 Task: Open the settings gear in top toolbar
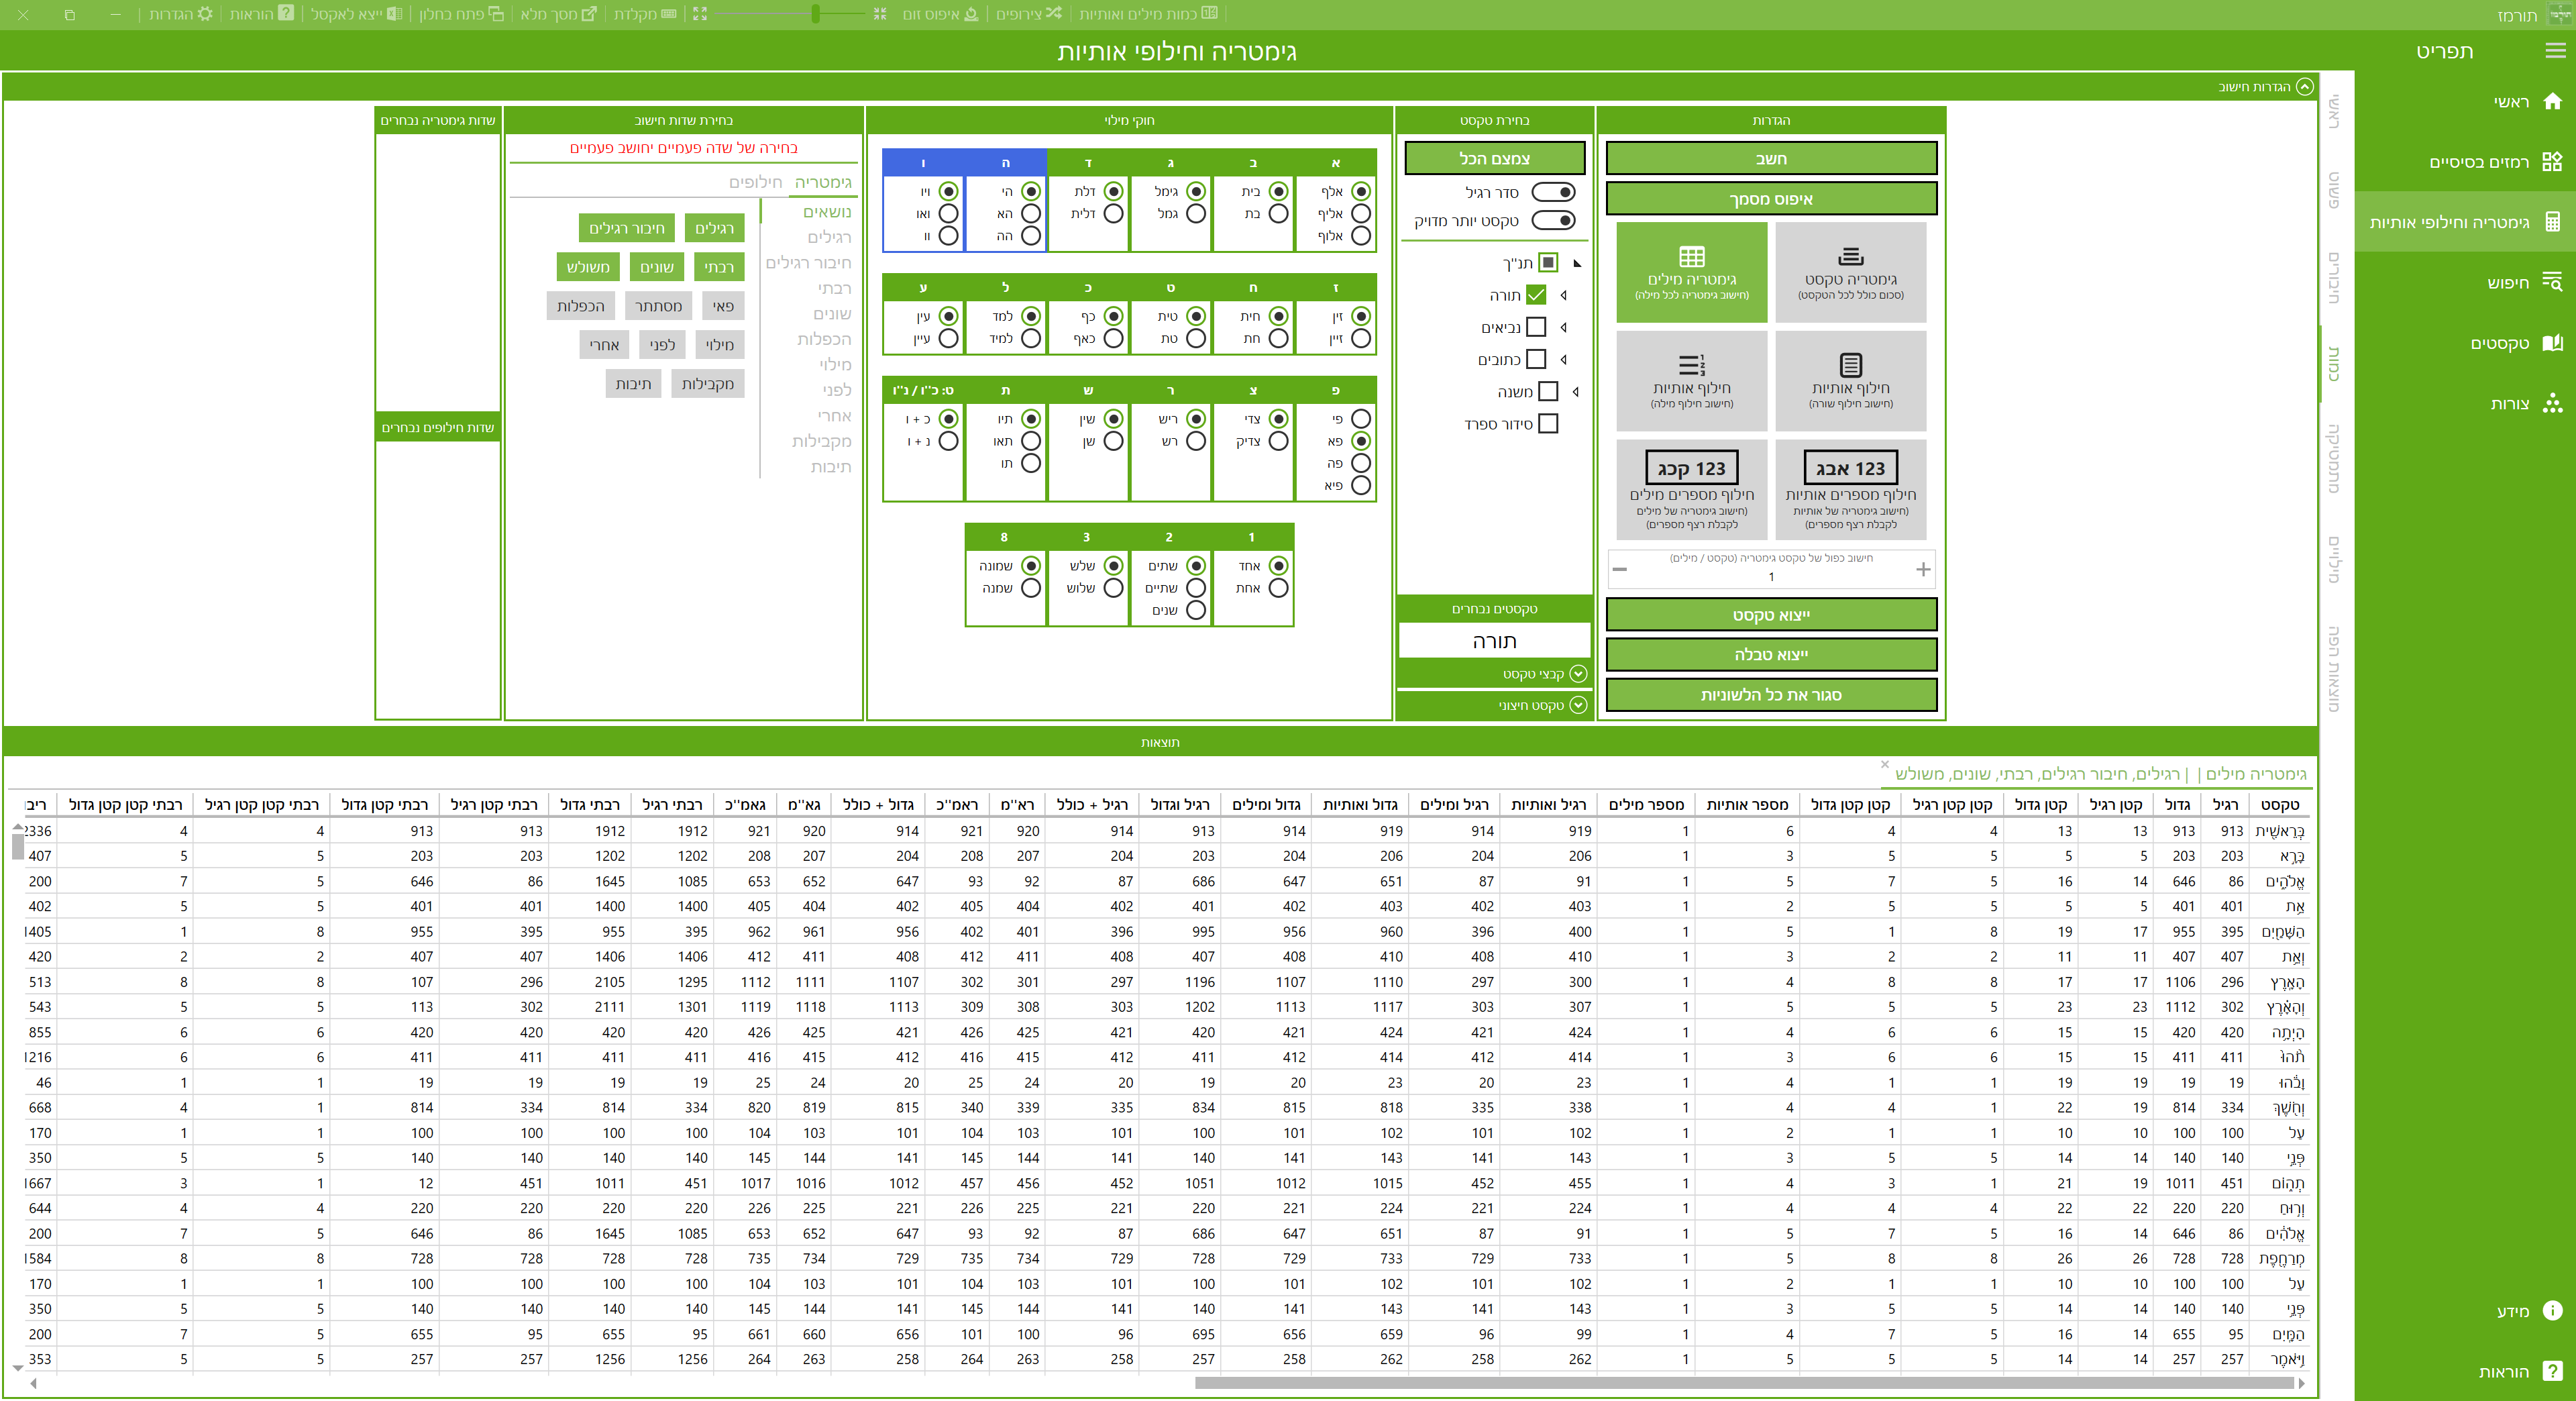coord(205,14)
